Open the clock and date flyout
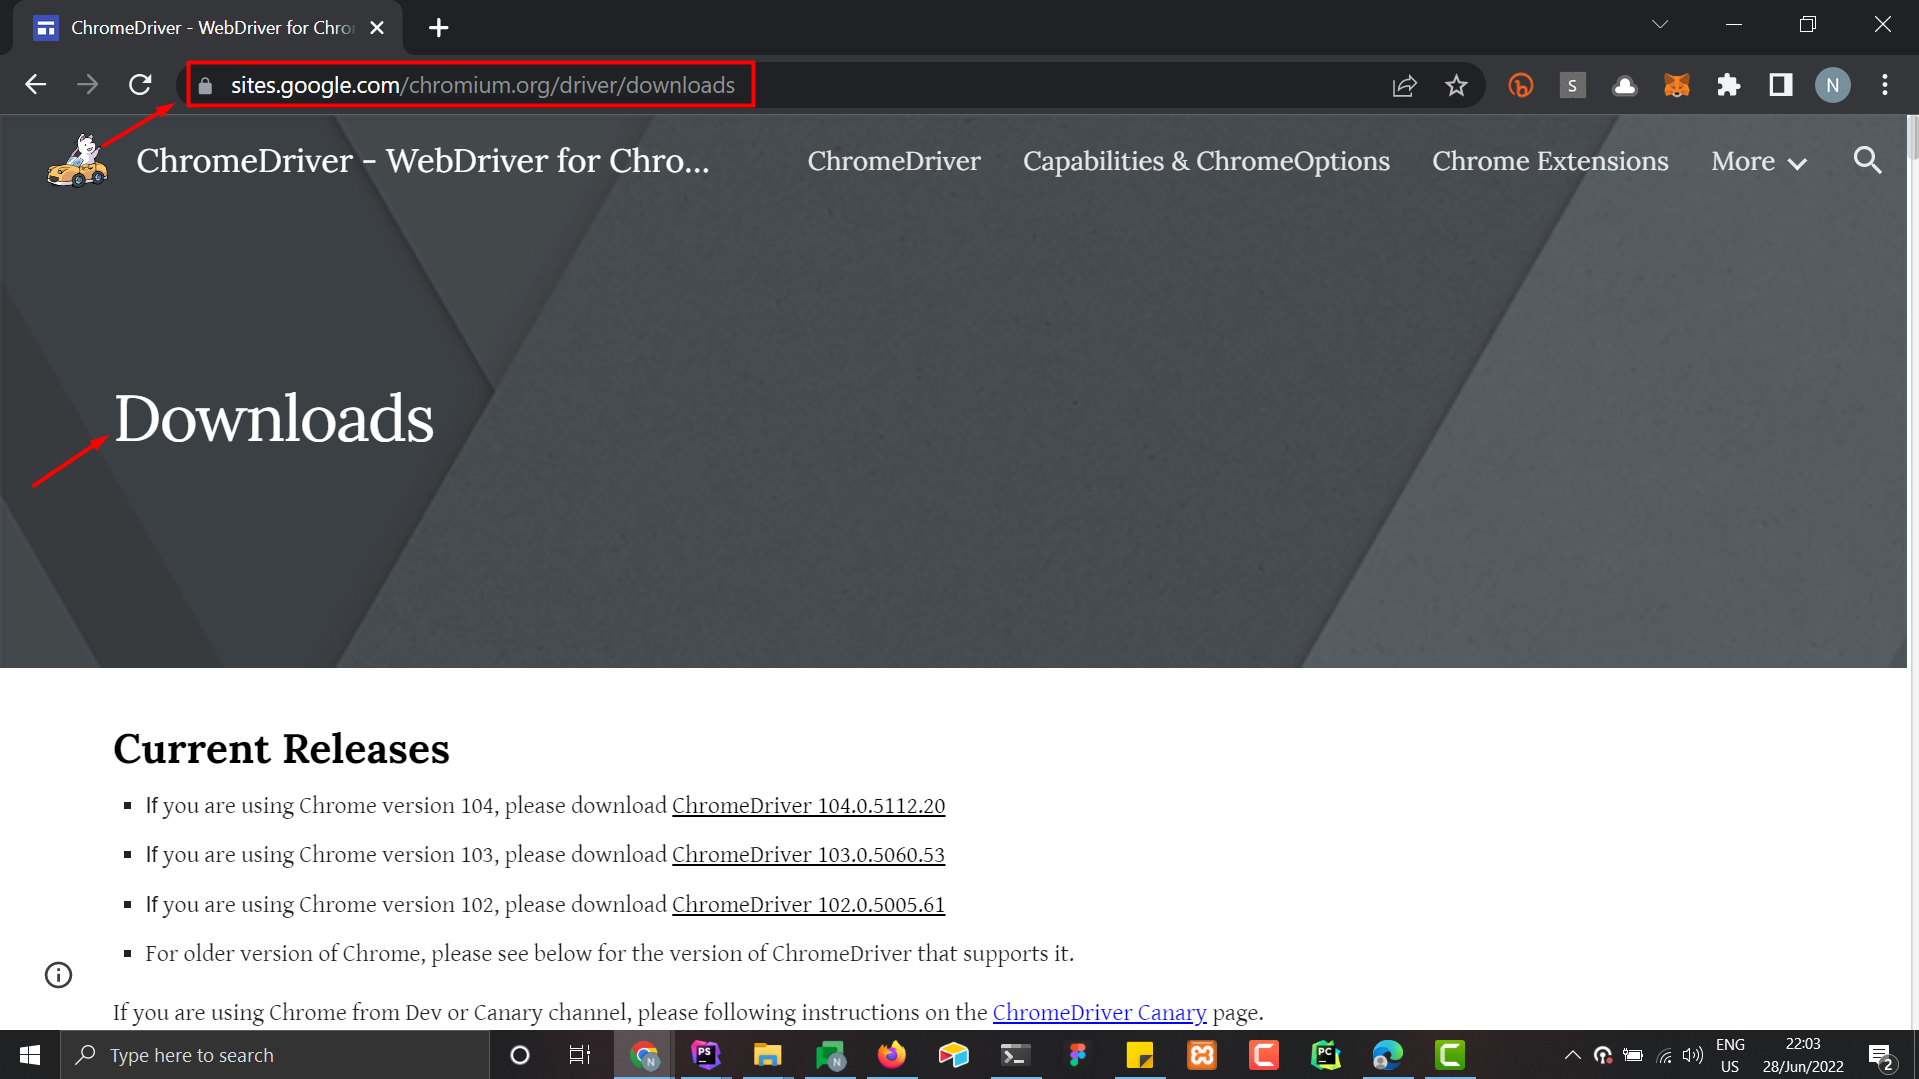 point(1803,1055)
